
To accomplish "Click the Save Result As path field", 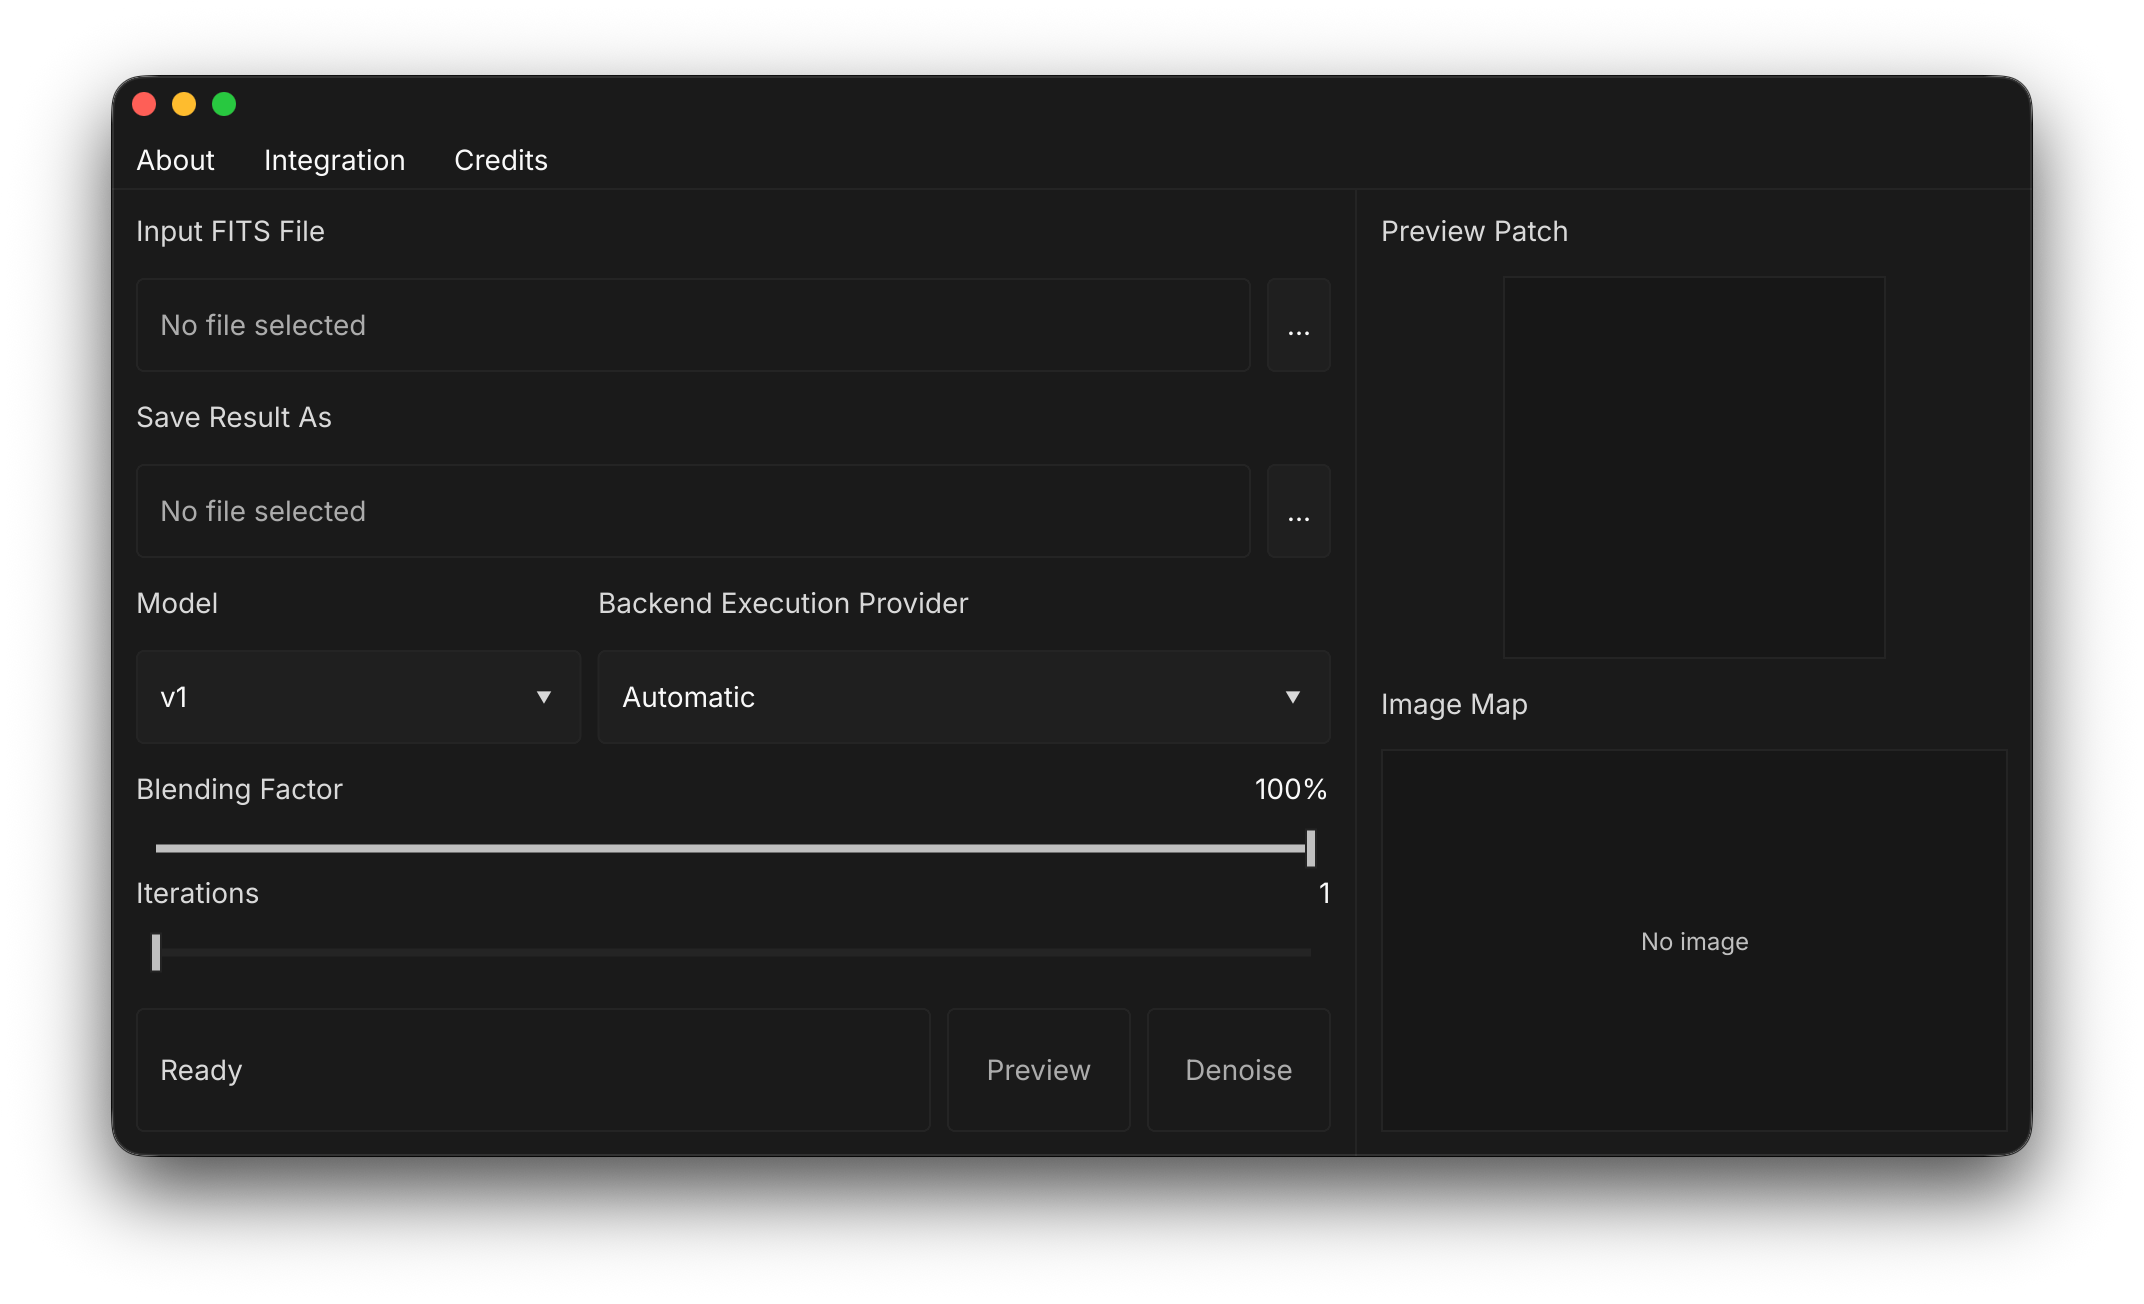I will (x=693, y=511).
